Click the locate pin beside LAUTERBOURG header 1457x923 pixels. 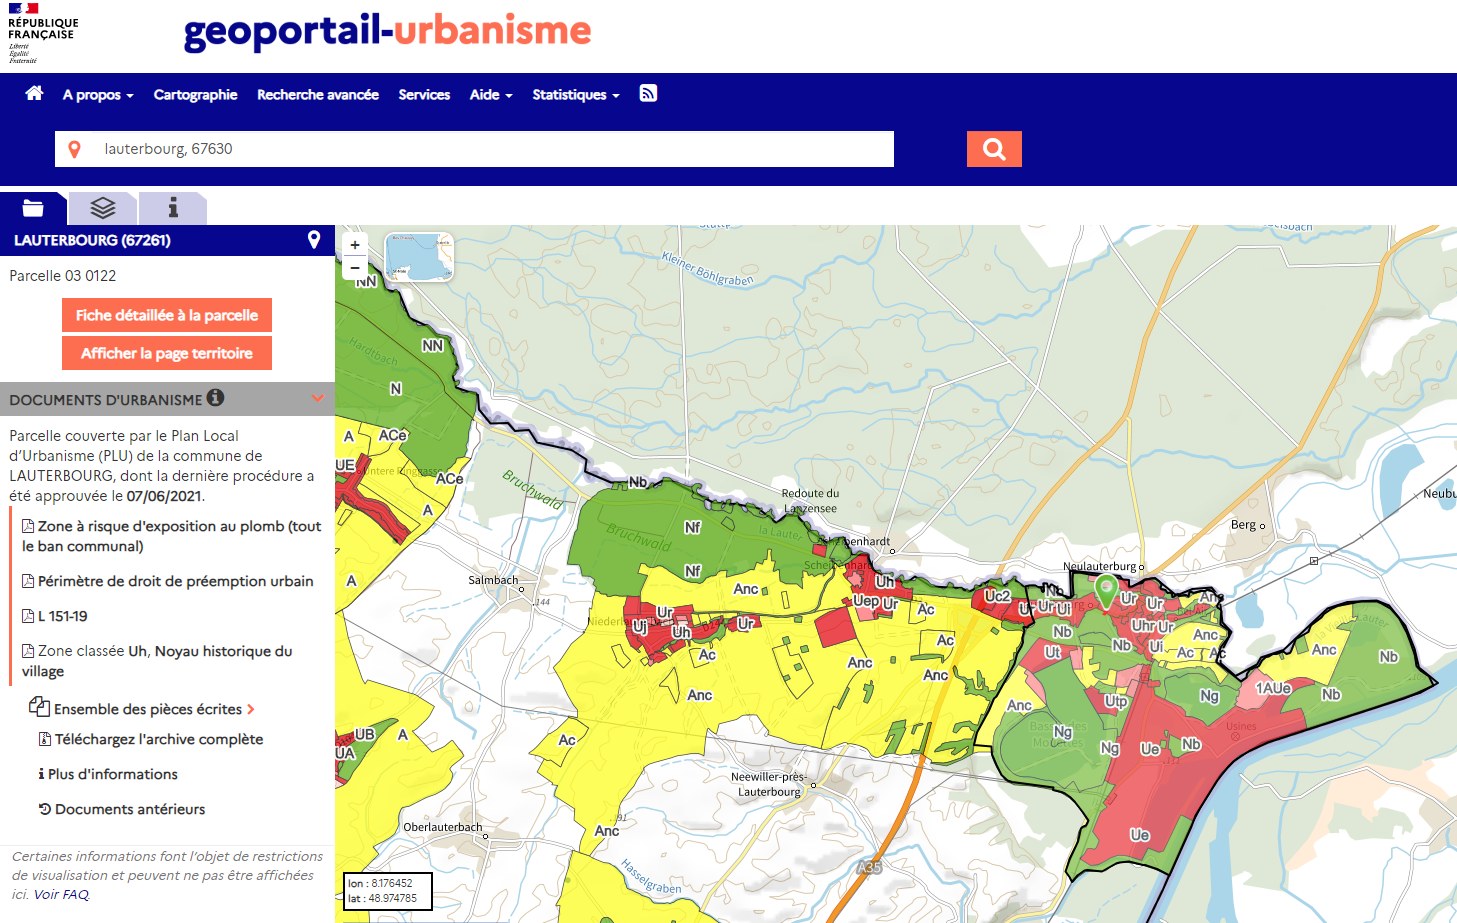click(x=314, y=240)
